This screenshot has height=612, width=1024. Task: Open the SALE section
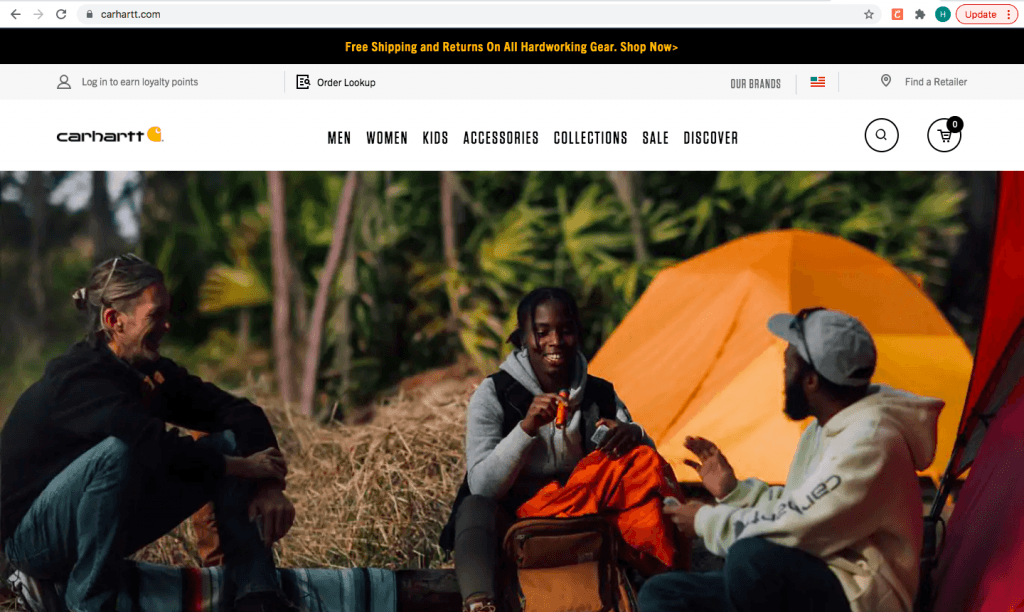pyautogui.click(x=655, y=138)
